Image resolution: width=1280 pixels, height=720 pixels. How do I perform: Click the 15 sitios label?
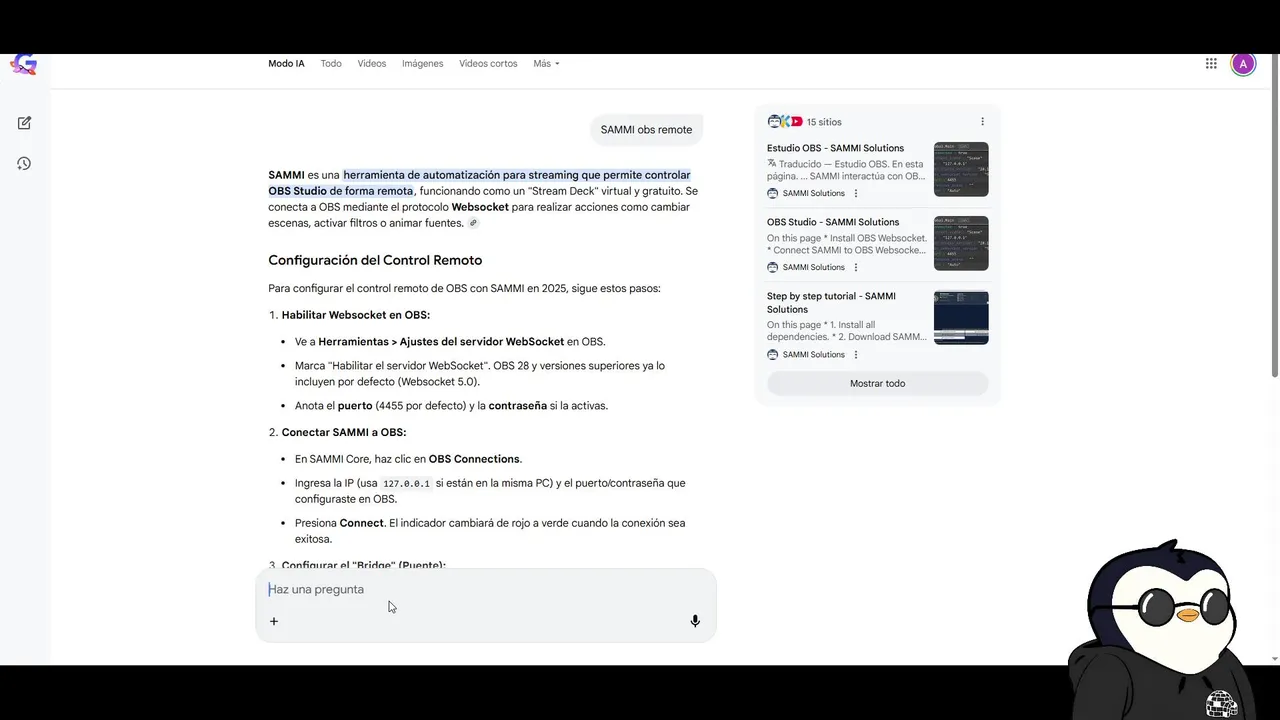pyautogui.click(x=824, y=122)
